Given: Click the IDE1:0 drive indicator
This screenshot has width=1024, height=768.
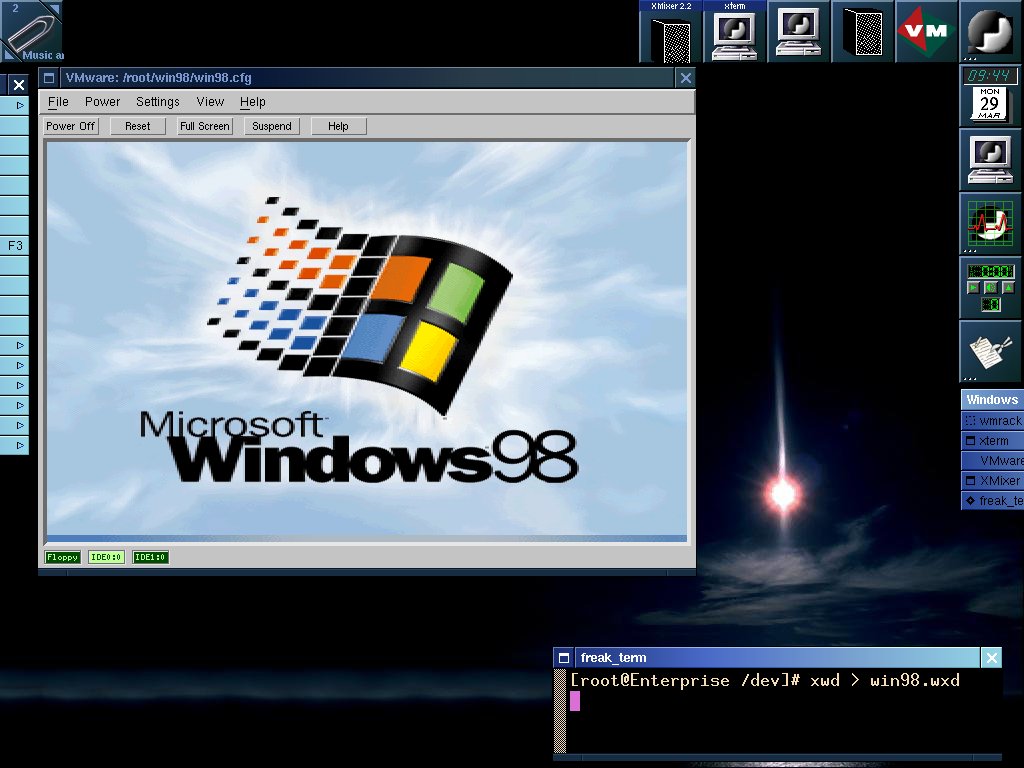Looking at the screenshot, I should [151, 557].
